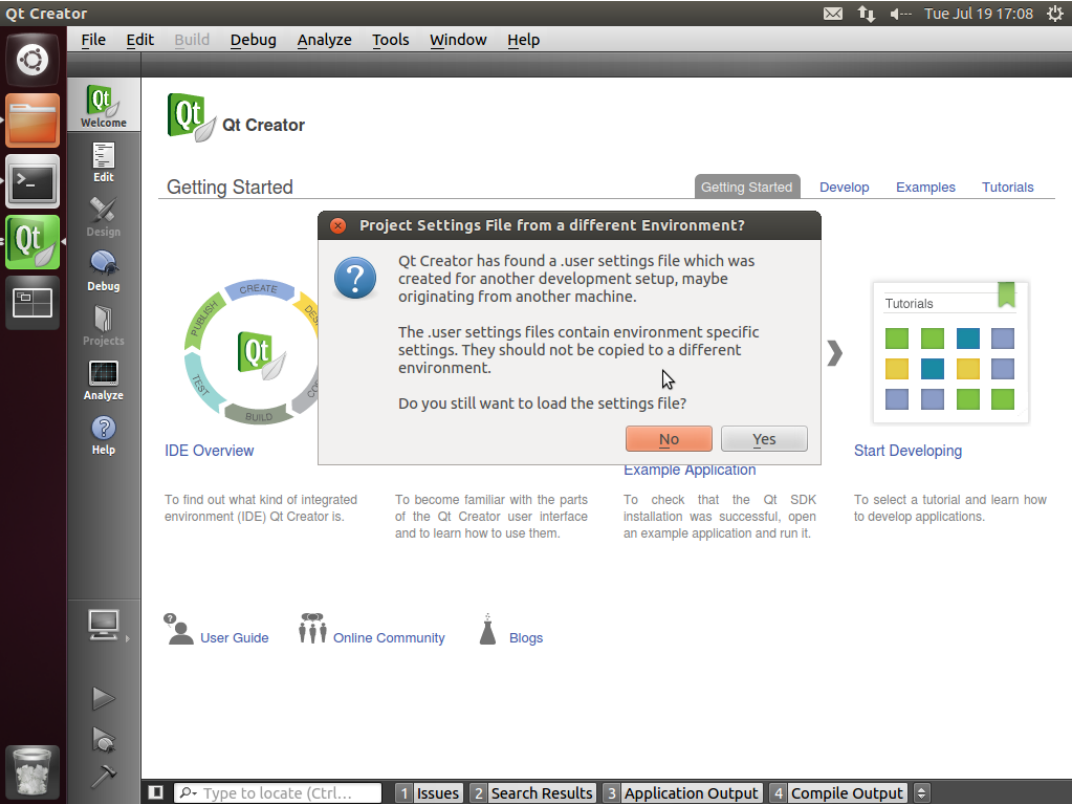Switch to Debug mode in sidebar
Viewport: 1074px width, 804px height.
(x=103, y=271)
